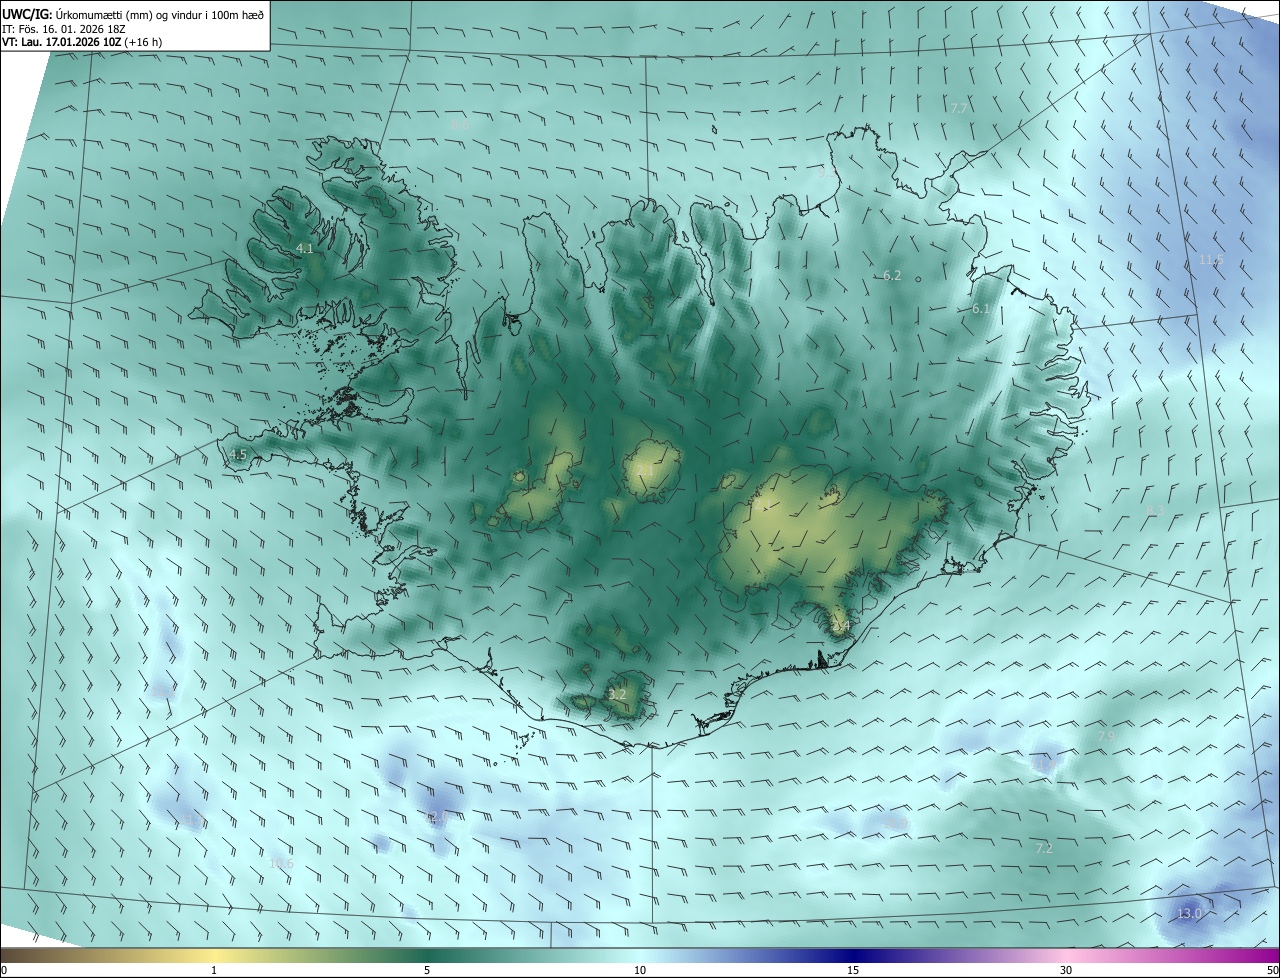
Task: Click the colorbar tick label 50
Action: tap(1273, 970)
